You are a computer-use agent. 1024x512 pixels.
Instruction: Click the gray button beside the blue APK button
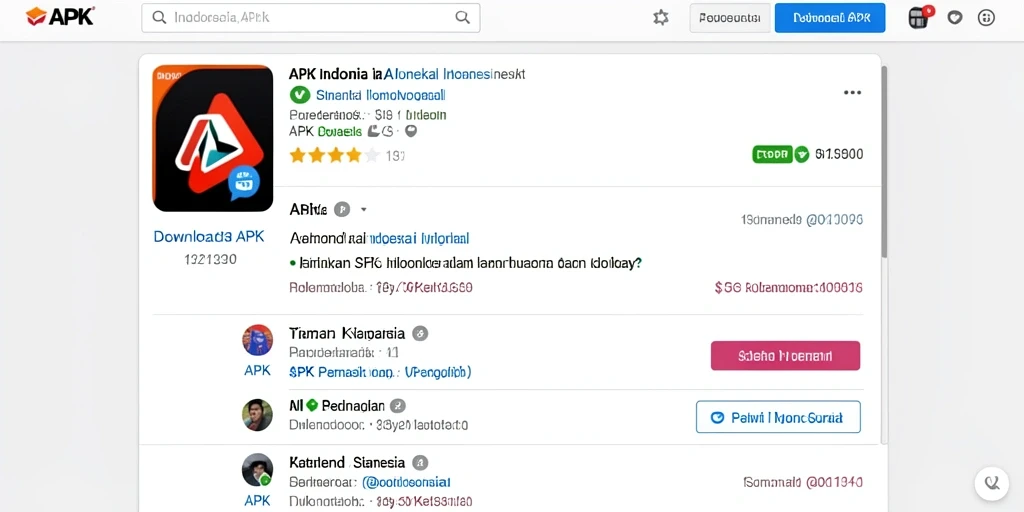pyautogui.click(x=729, y=18)
